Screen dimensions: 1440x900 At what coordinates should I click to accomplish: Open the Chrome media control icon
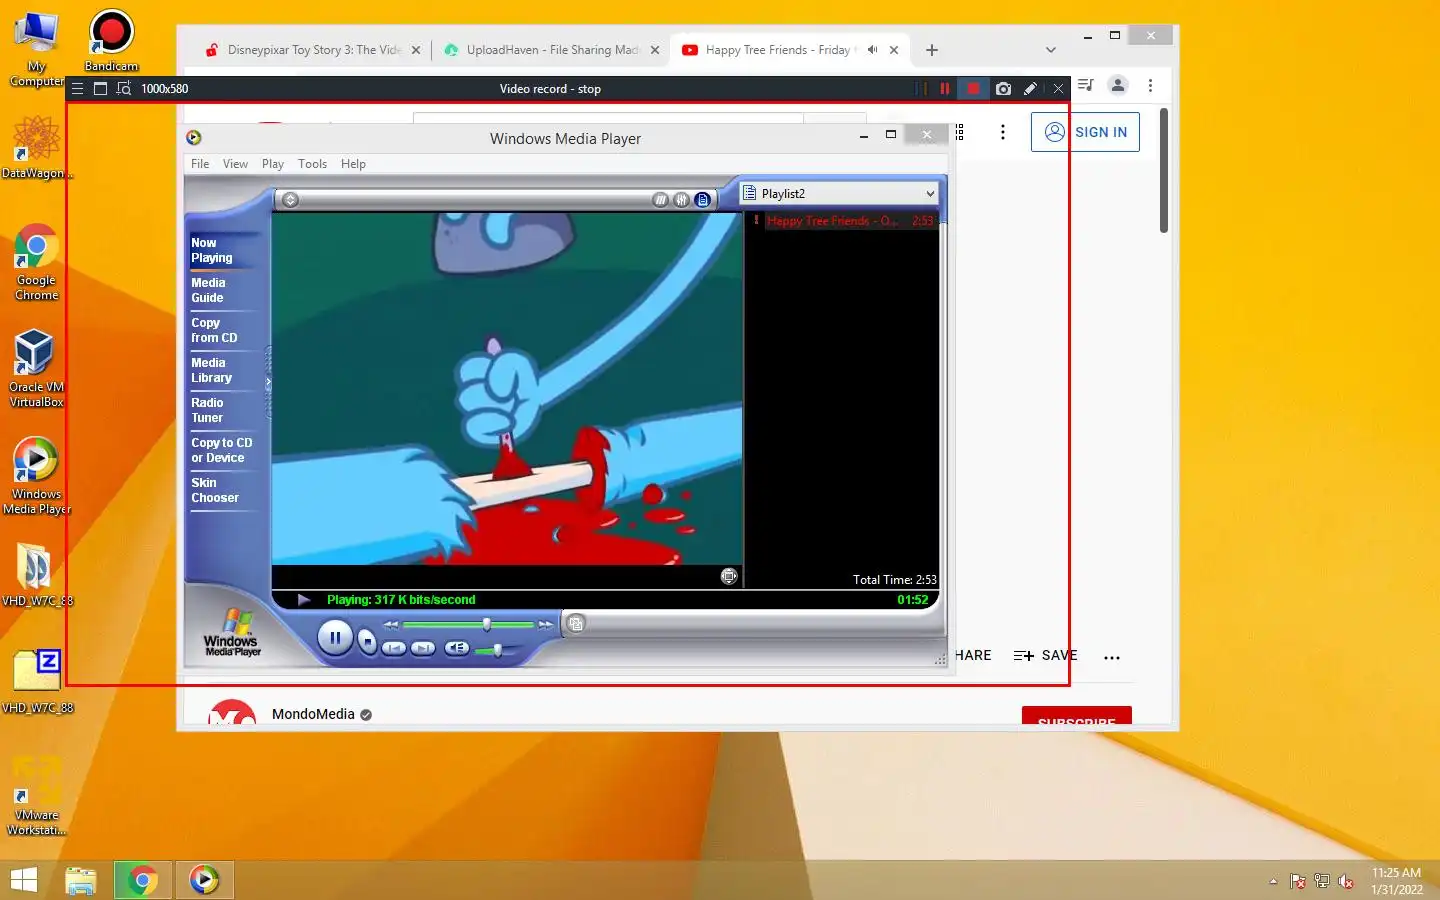tap(1086, 85)
